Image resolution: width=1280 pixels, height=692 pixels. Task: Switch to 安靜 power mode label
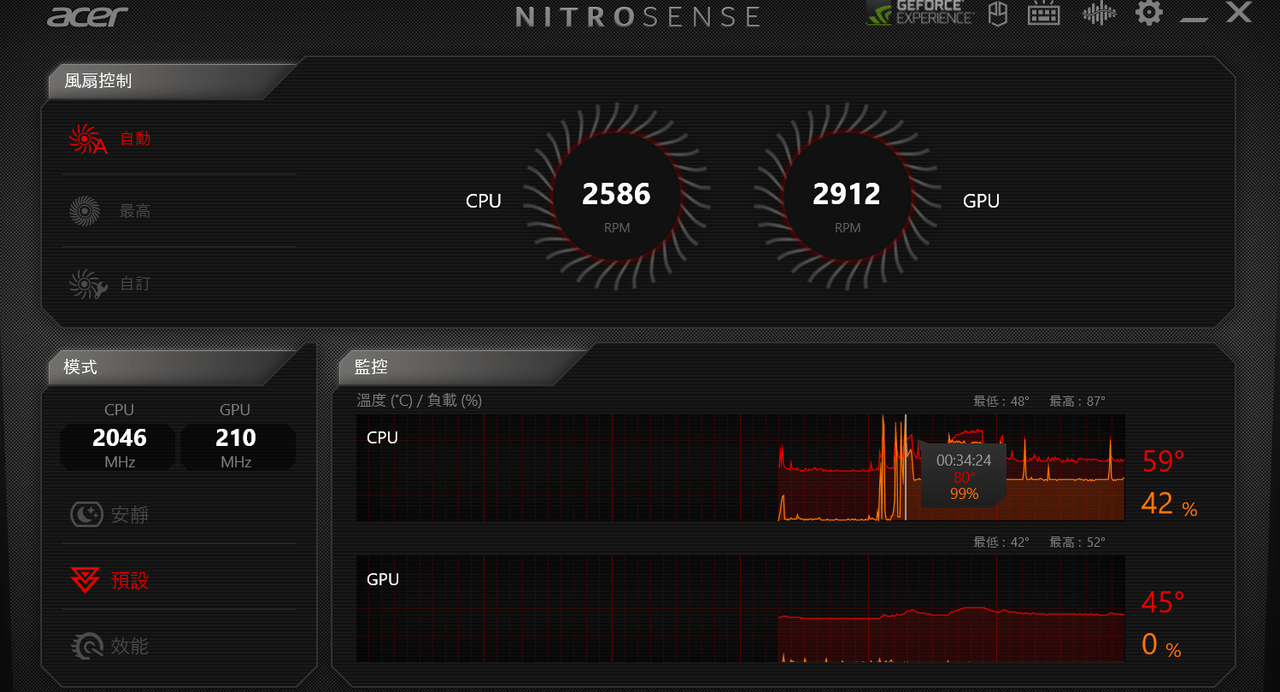click(x=130, y=515)
